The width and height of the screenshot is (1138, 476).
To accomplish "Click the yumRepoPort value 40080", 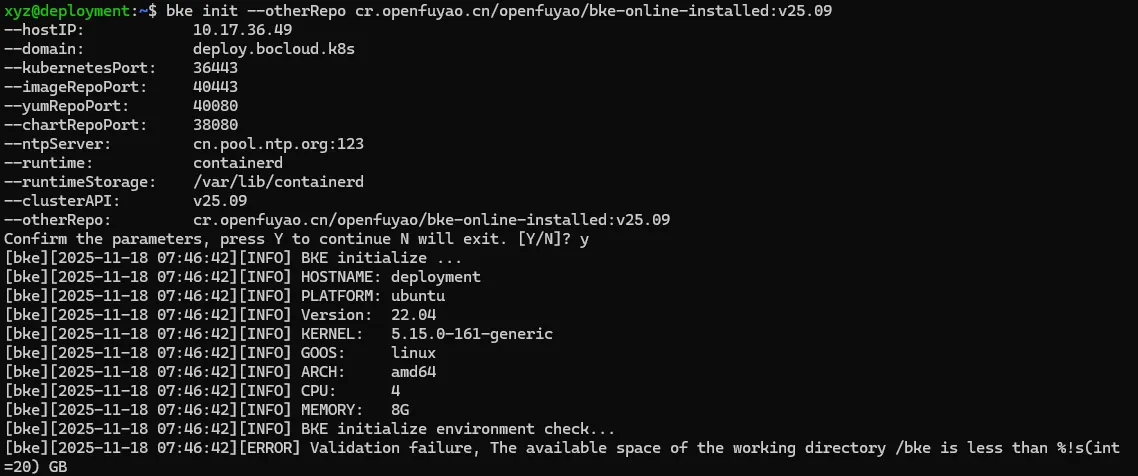I will coord(215,105).
